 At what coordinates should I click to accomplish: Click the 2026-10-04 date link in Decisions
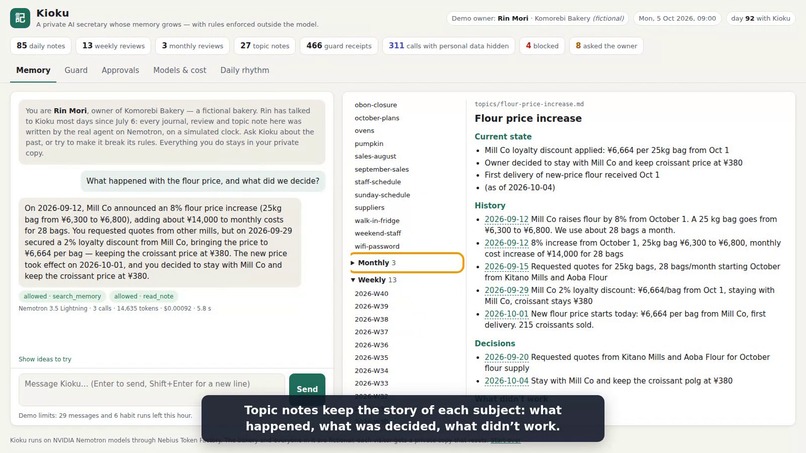tap(506, 381)
